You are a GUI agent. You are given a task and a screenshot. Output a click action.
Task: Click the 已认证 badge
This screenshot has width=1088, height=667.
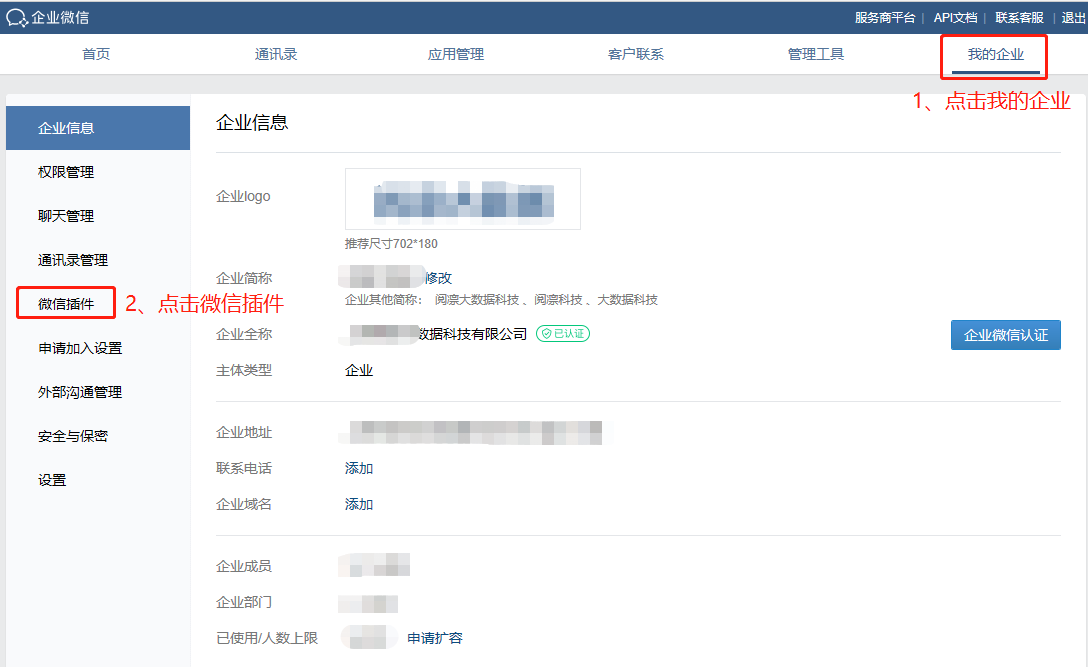coord(563,334)
